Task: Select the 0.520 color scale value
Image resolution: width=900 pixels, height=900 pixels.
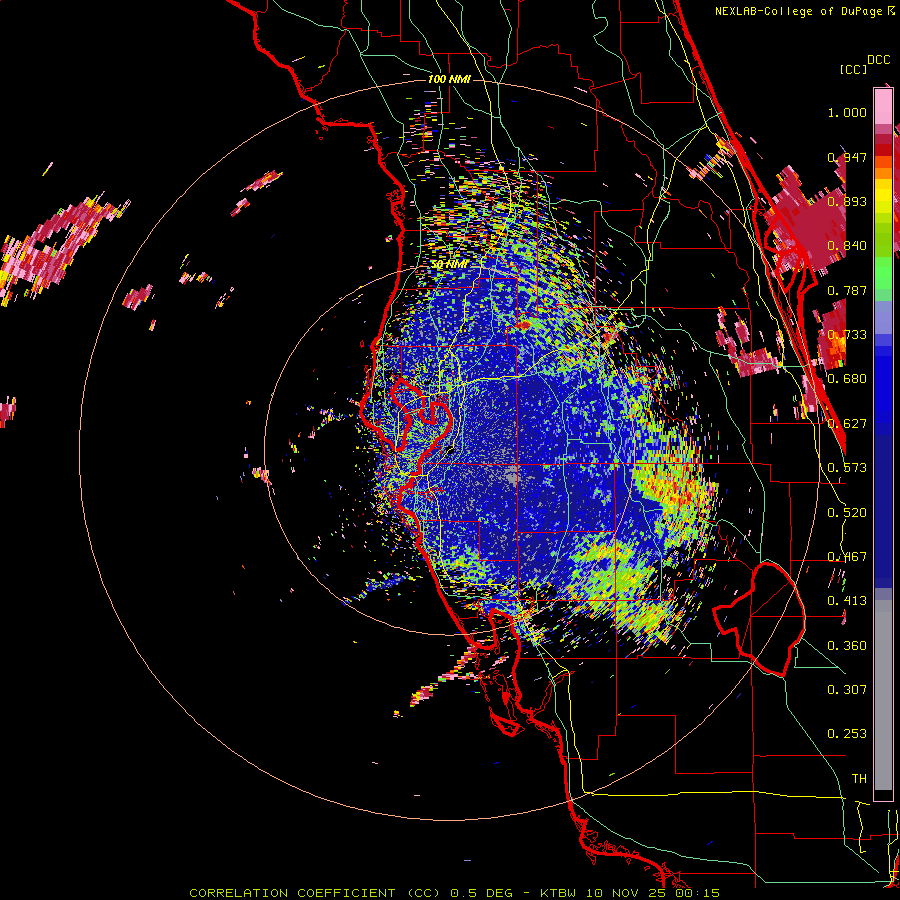Action: pyautogui.click(x=847, y=513)
